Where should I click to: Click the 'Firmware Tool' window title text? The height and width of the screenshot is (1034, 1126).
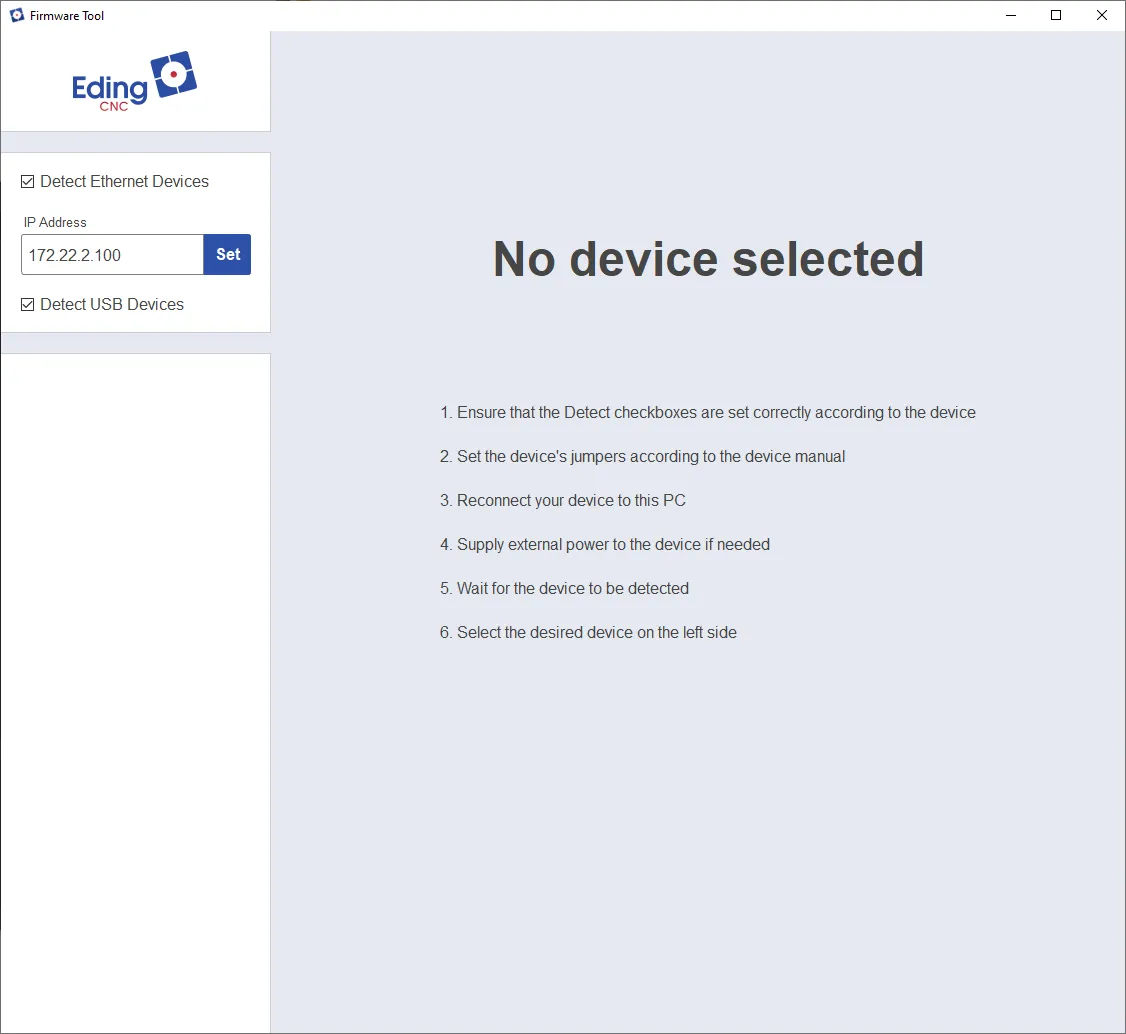pyautogui.click(x=67, y=16)
